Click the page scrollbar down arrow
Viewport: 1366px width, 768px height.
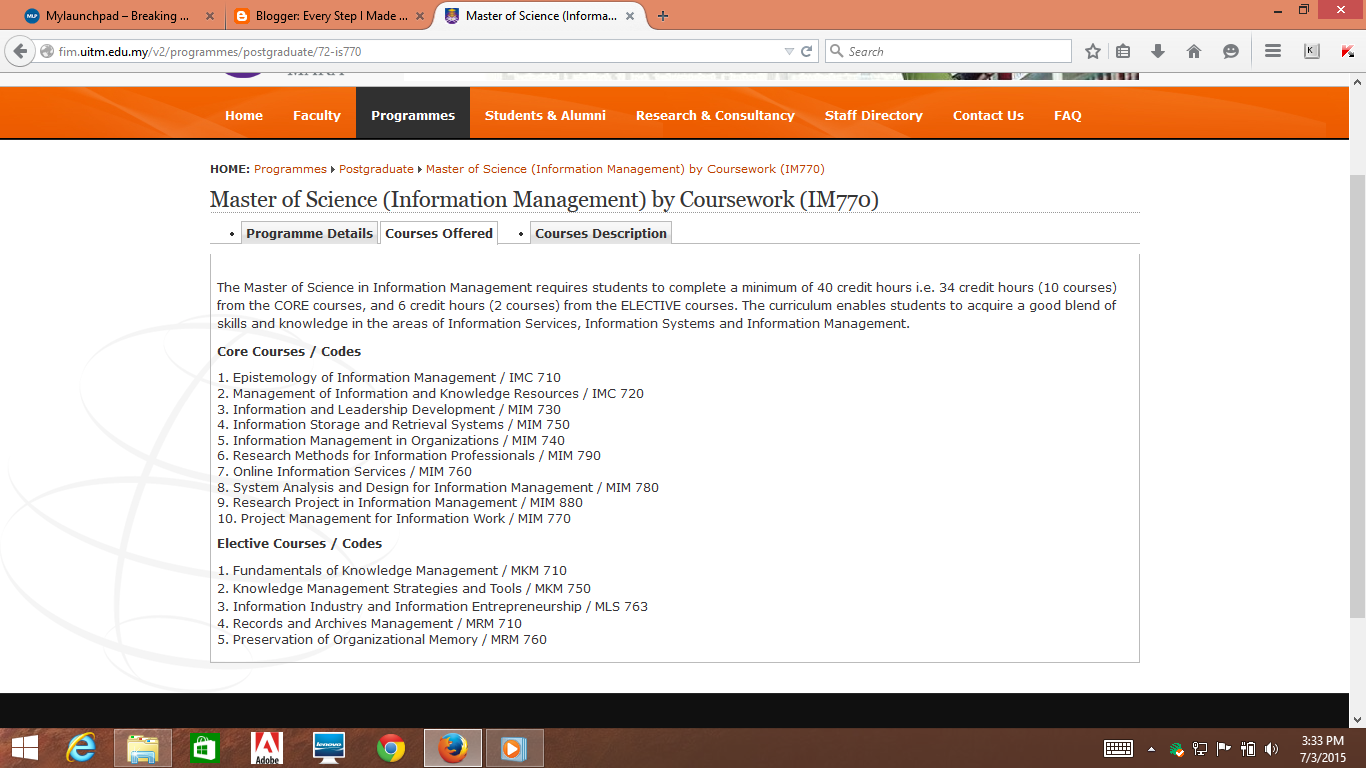tap(1357, 719)
